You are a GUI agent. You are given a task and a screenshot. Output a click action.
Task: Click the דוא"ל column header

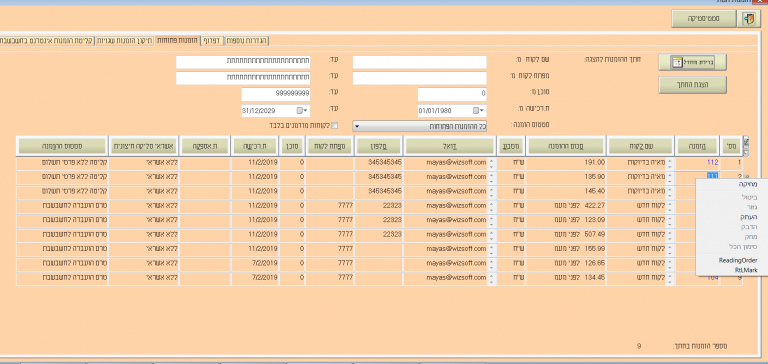coord(450,146)
